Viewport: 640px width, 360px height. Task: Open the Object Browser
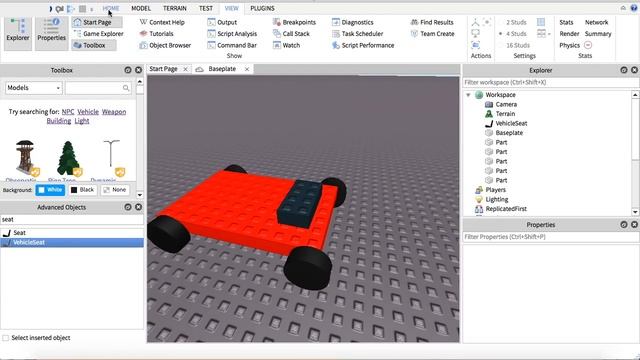pyautogui.click(x=165, y=45)
